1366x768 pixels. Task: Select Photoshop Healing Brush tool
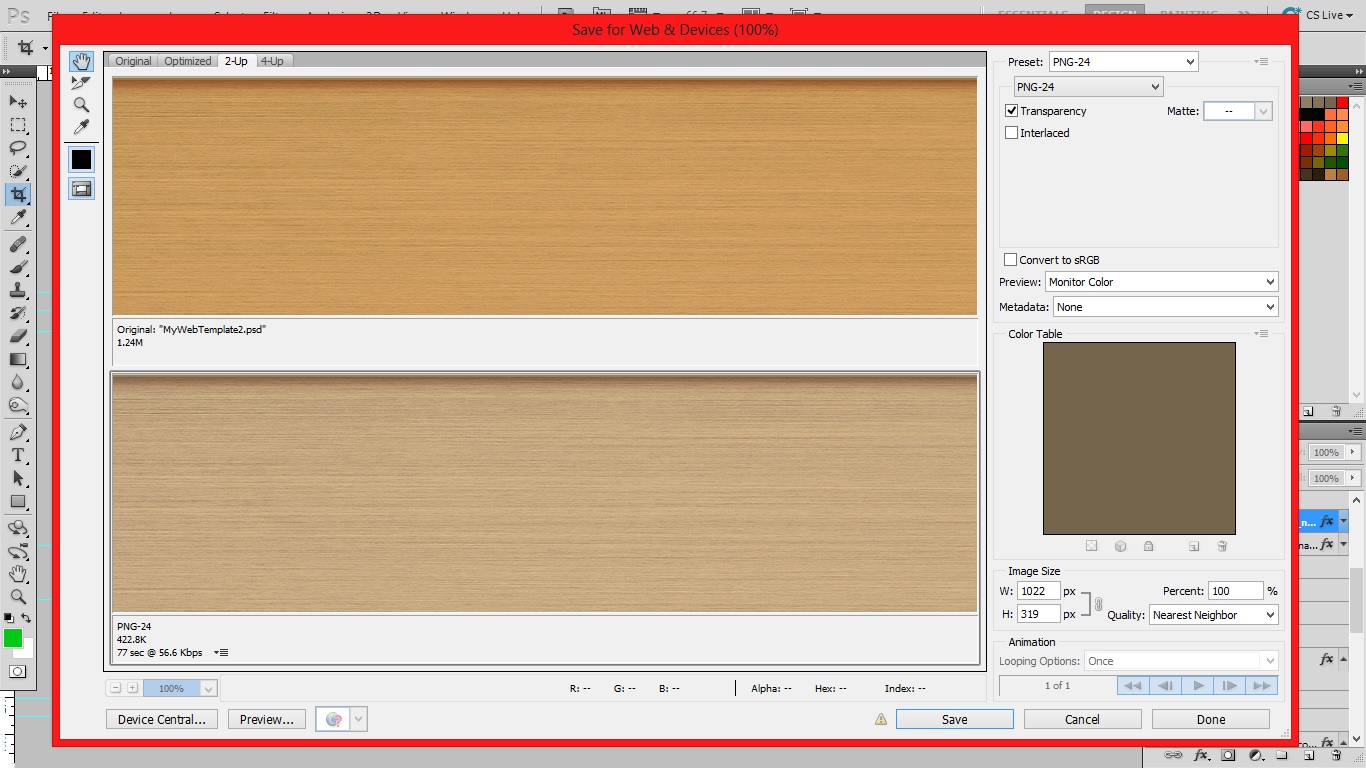pos(18,244)
